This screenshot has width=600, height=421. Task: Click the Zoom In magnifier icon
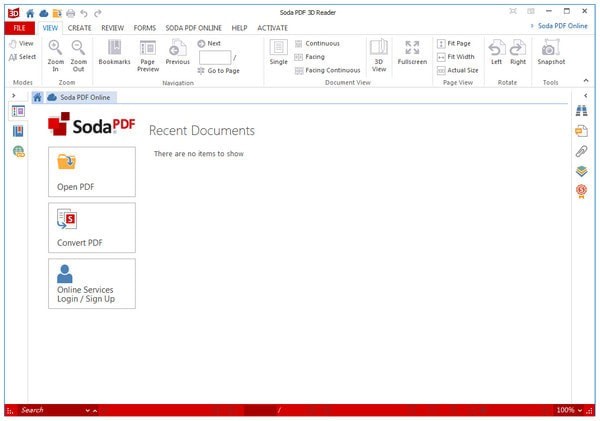(x=55, y=49)
